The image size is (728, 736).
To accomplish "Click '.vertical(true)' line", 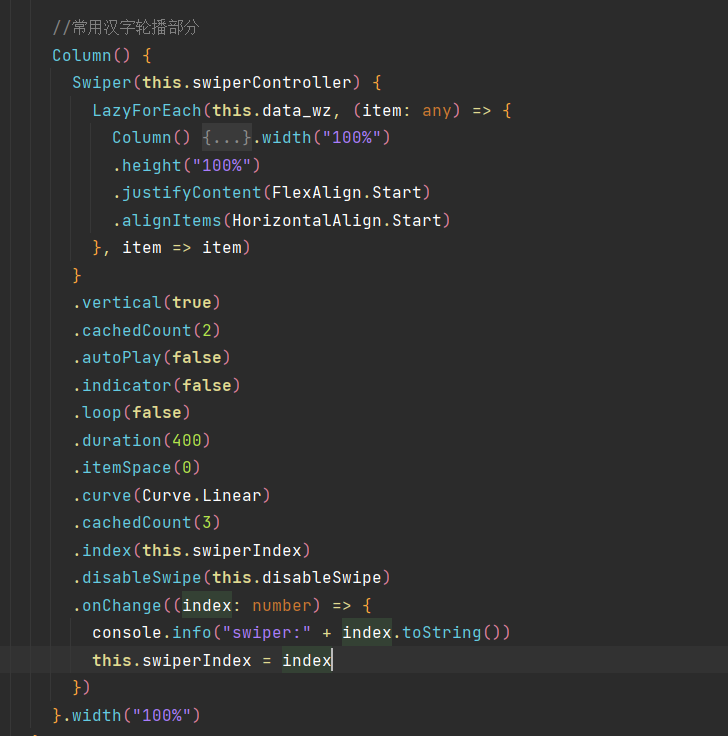I will click(146, 302).
